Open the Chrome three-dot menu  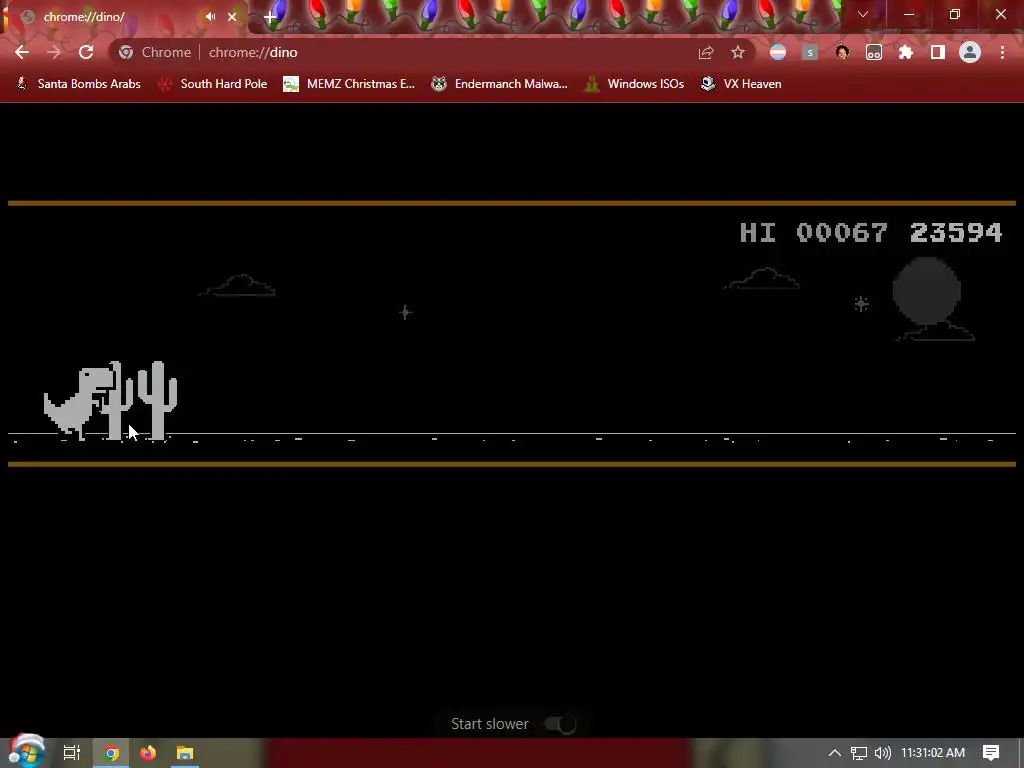point(1002,52)
